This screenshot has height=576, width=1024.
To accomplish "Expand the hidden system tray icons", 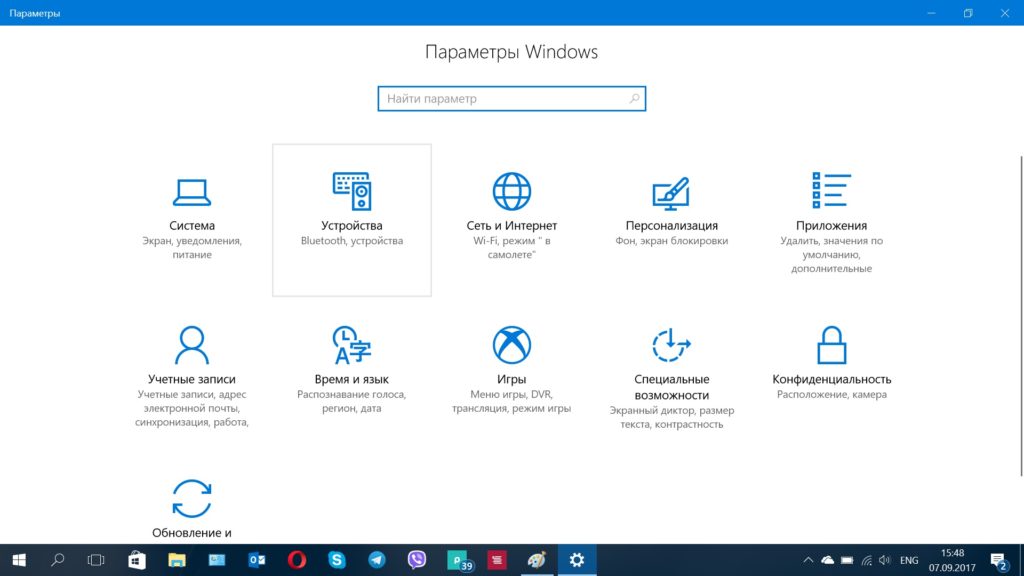I will pos(808,560).
